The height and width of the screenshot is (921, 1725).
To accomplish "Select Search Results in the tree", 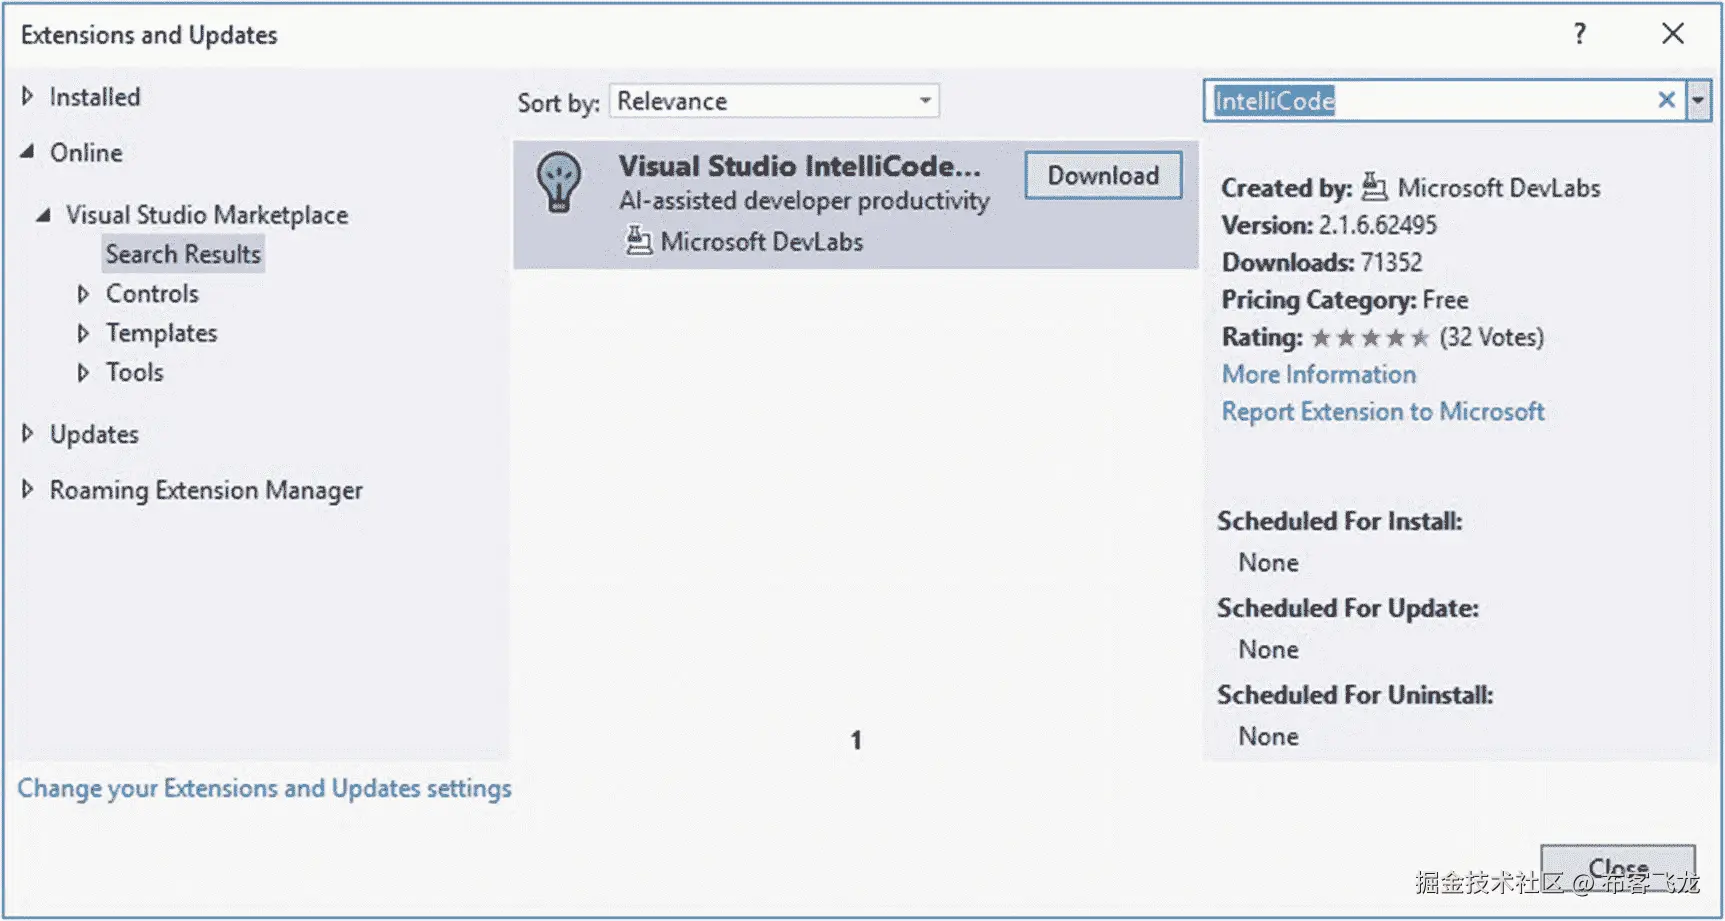I will (x=183, y=254).
